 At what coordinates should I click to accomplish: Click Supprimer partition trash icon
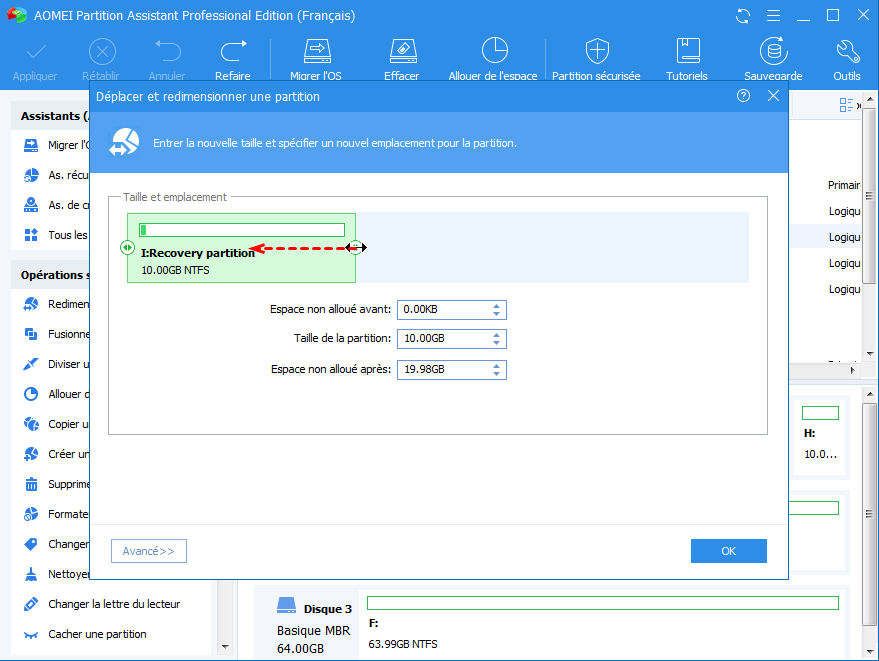coord(31,484)
